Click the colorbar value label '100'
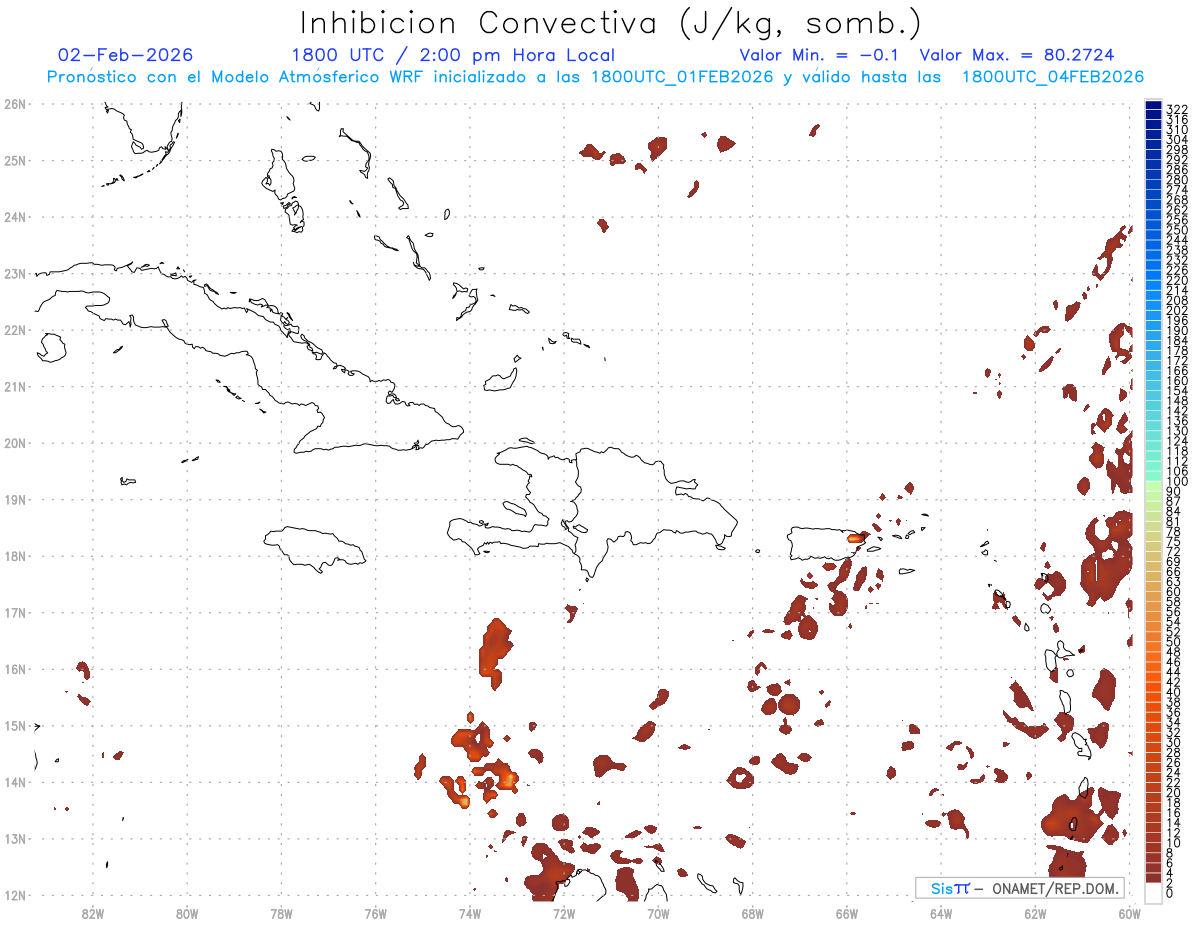 (1177, 481)
